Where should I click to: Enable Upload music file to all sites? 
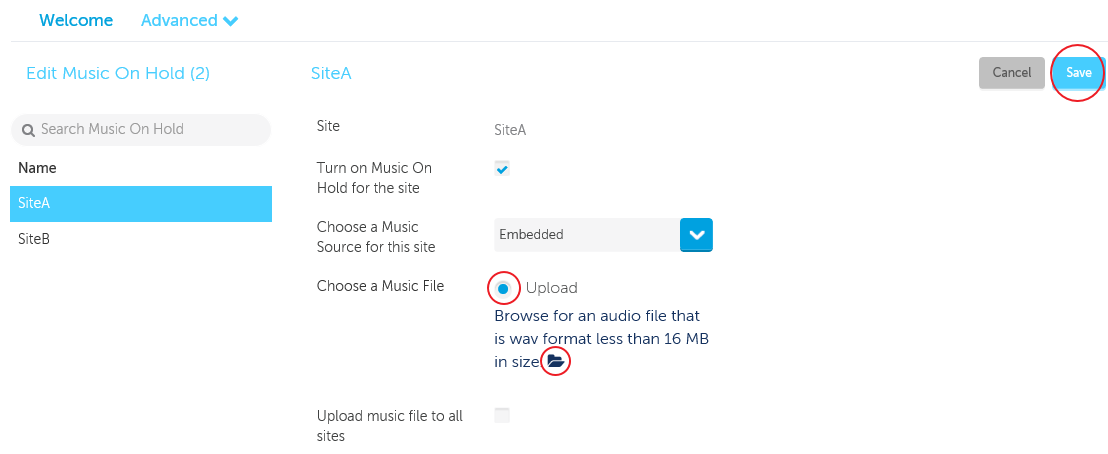point(502,415)
